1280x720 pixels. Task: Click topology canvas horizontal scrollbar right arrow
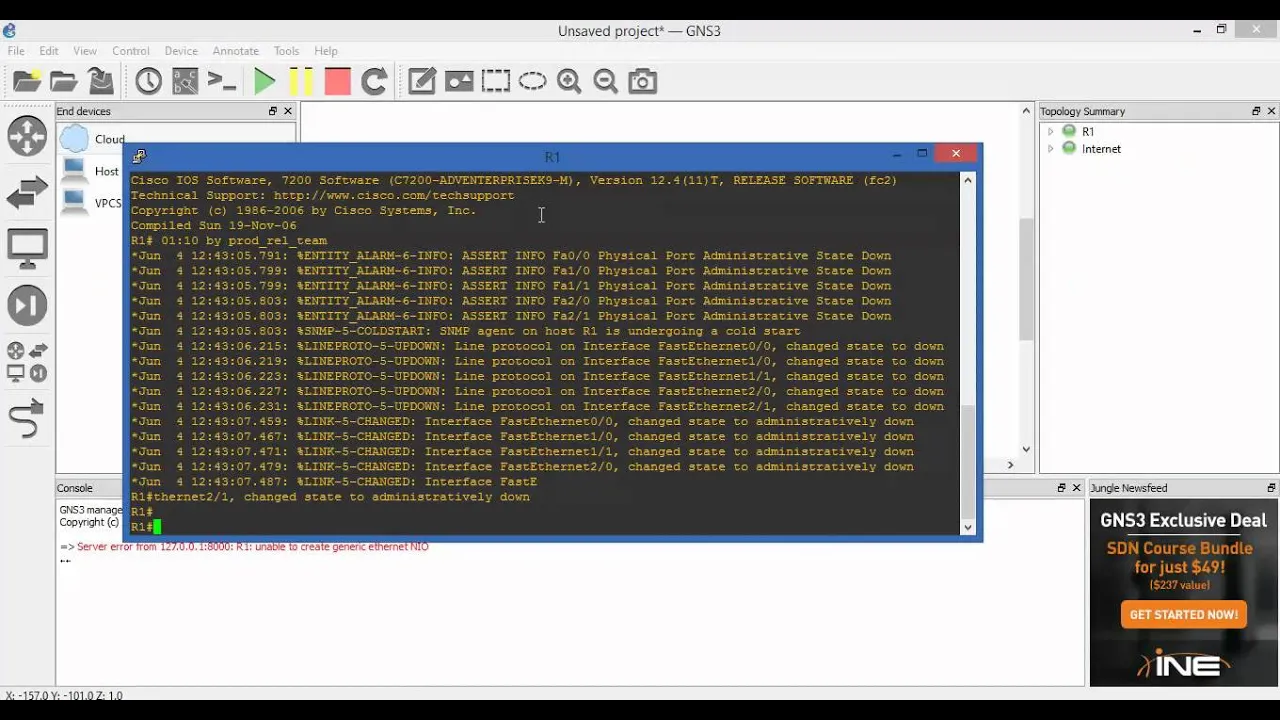pyautogui.click(x=1010, y=464)
